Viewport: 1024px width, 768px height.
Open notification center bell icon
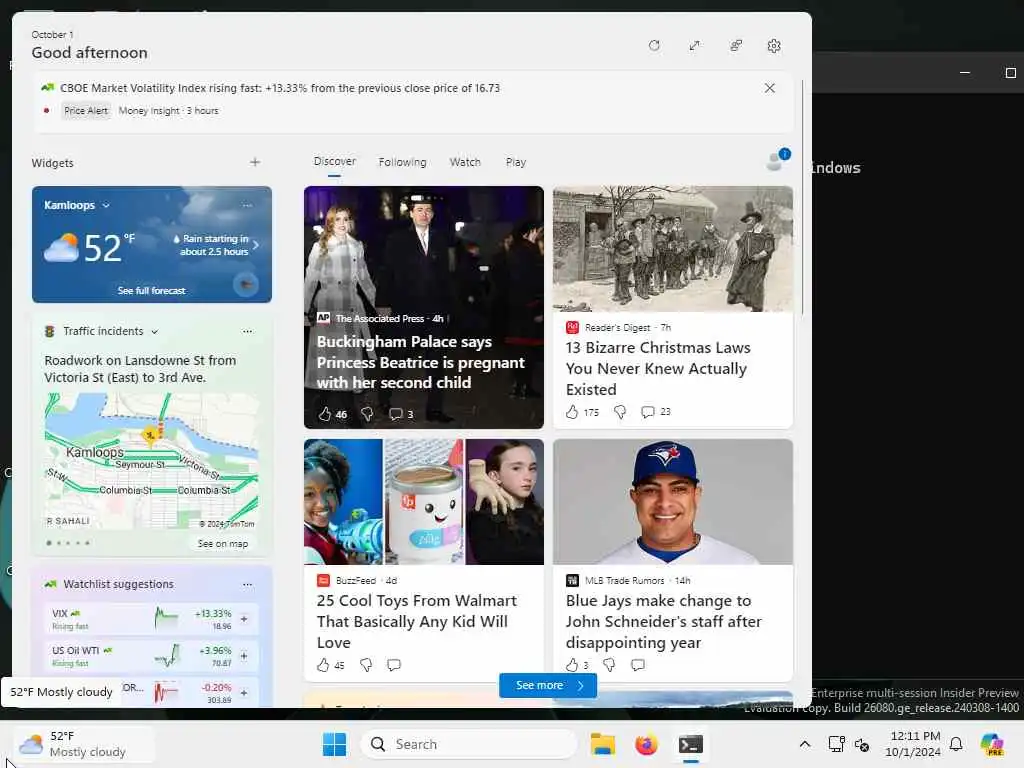pos(956,744)
